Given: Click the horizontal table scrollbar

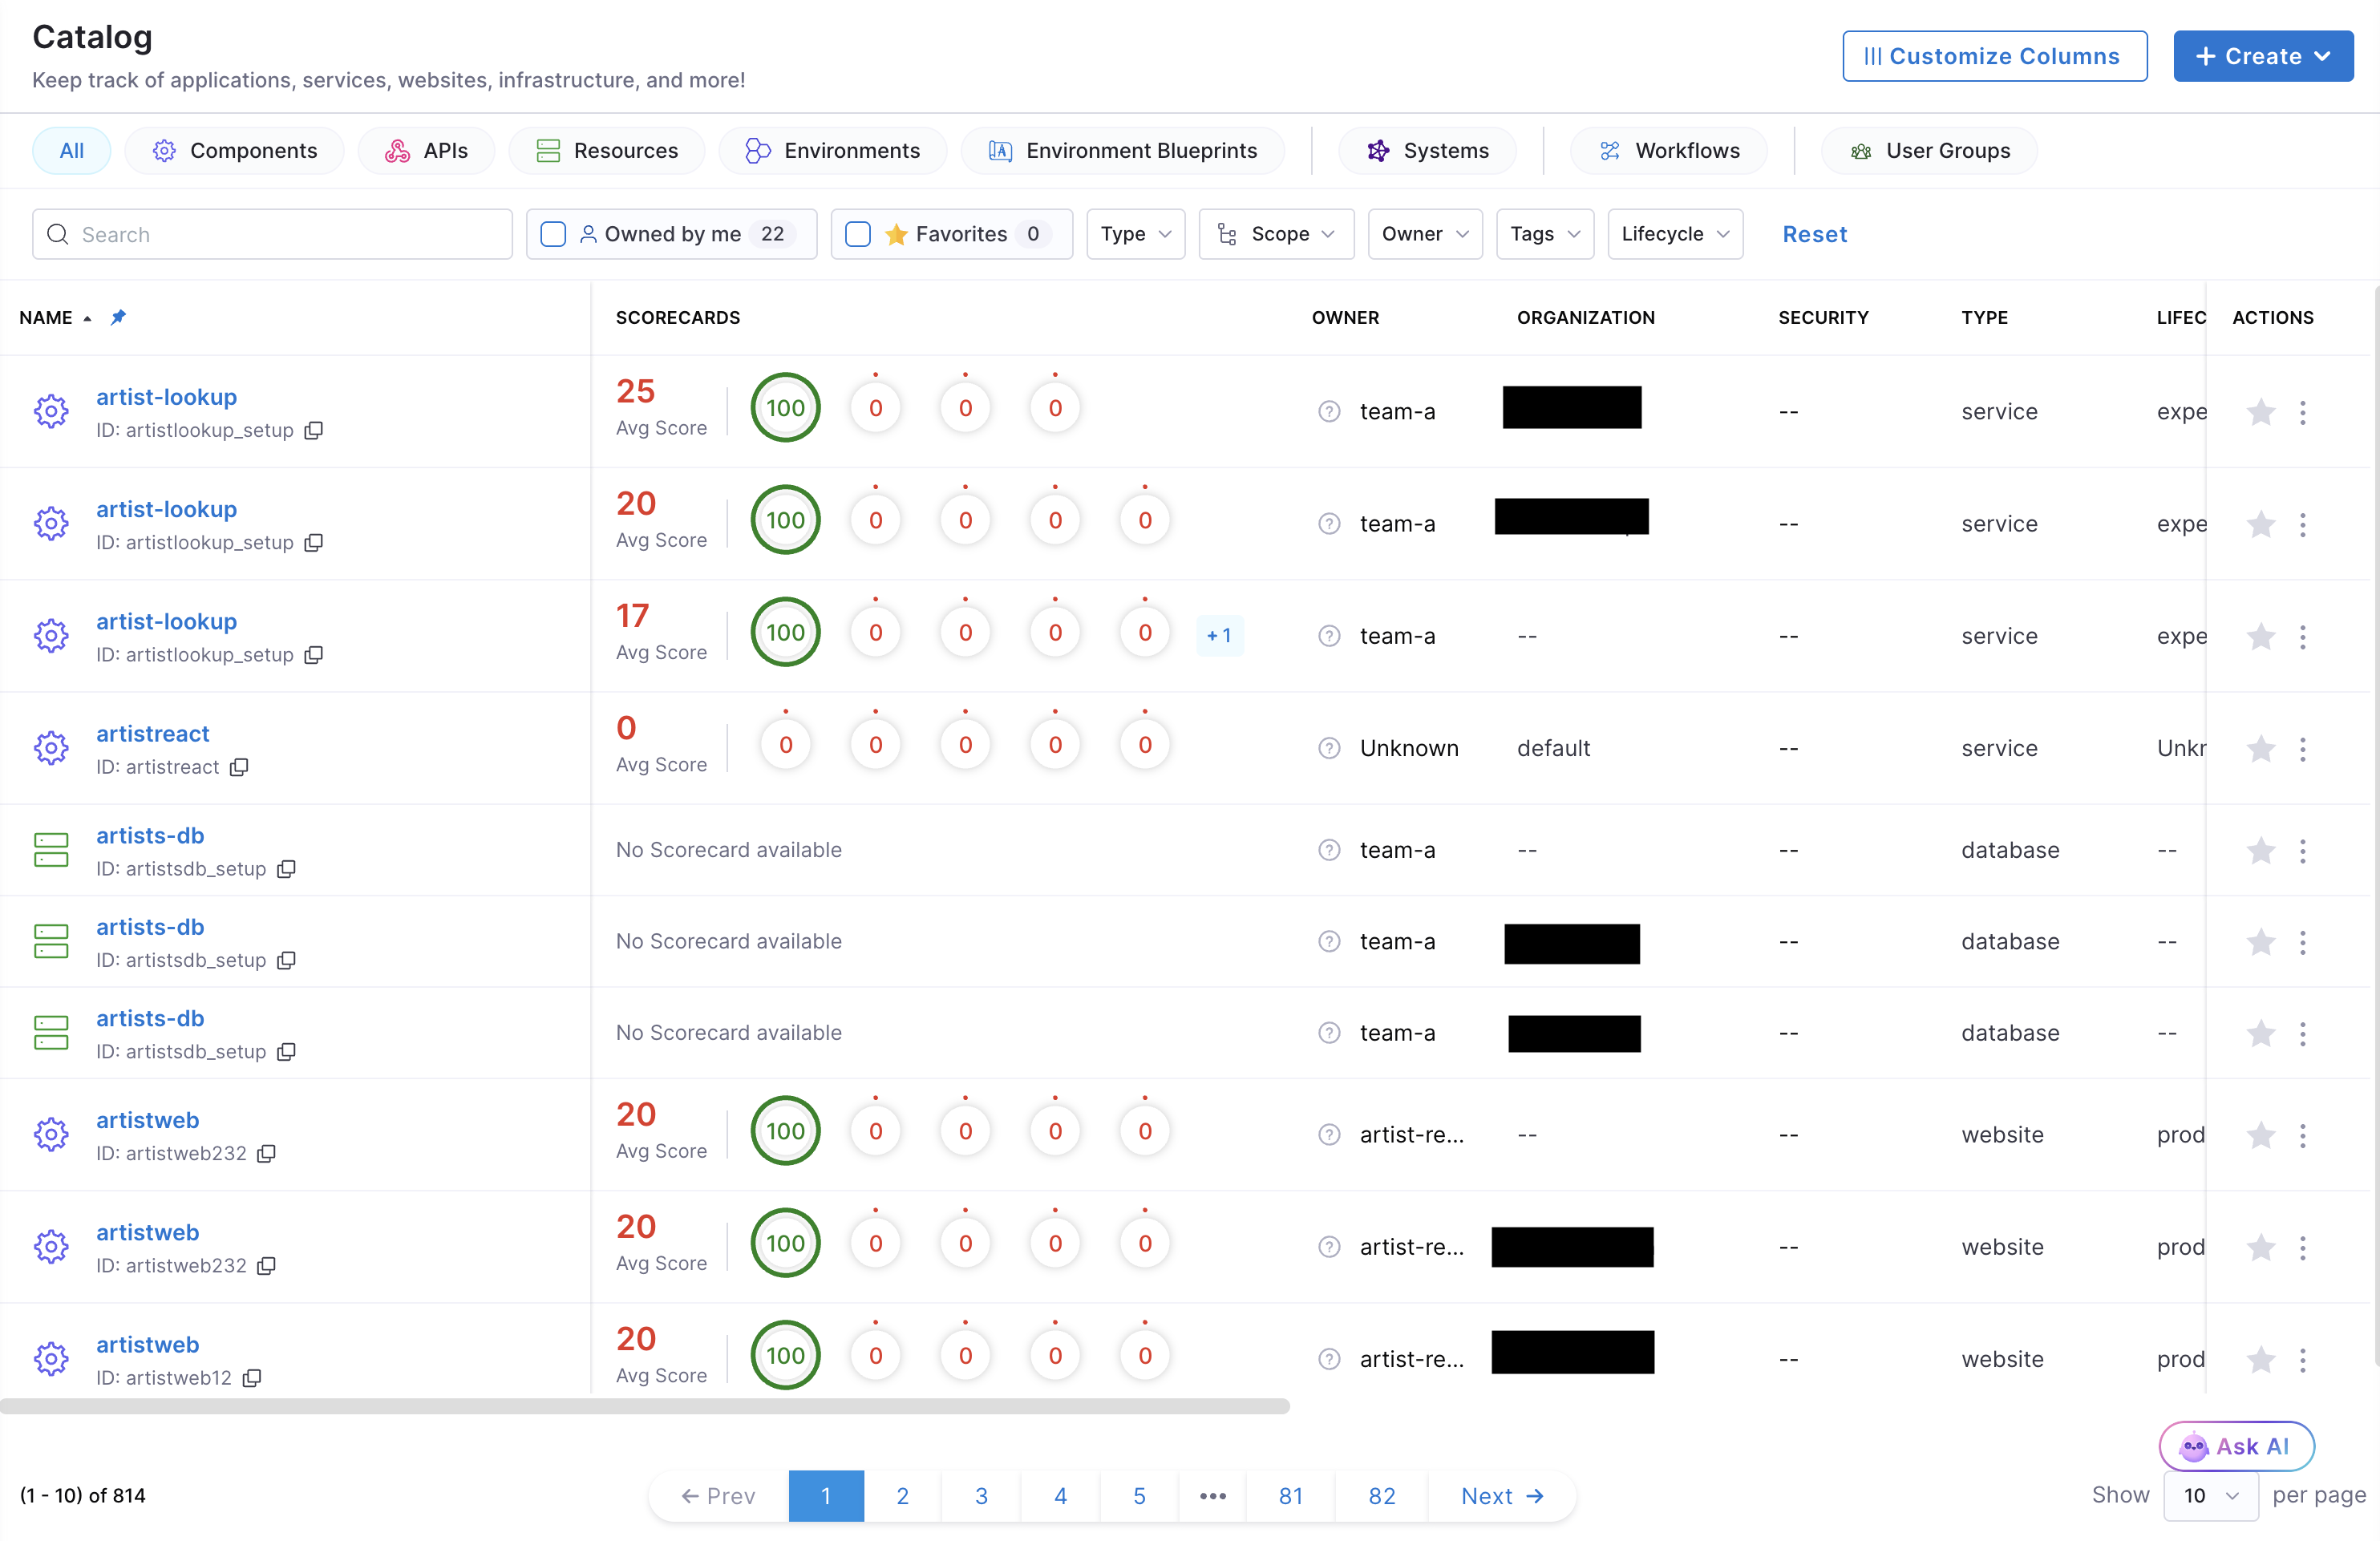Looking at the screenshot, I should pos(645,1406).
